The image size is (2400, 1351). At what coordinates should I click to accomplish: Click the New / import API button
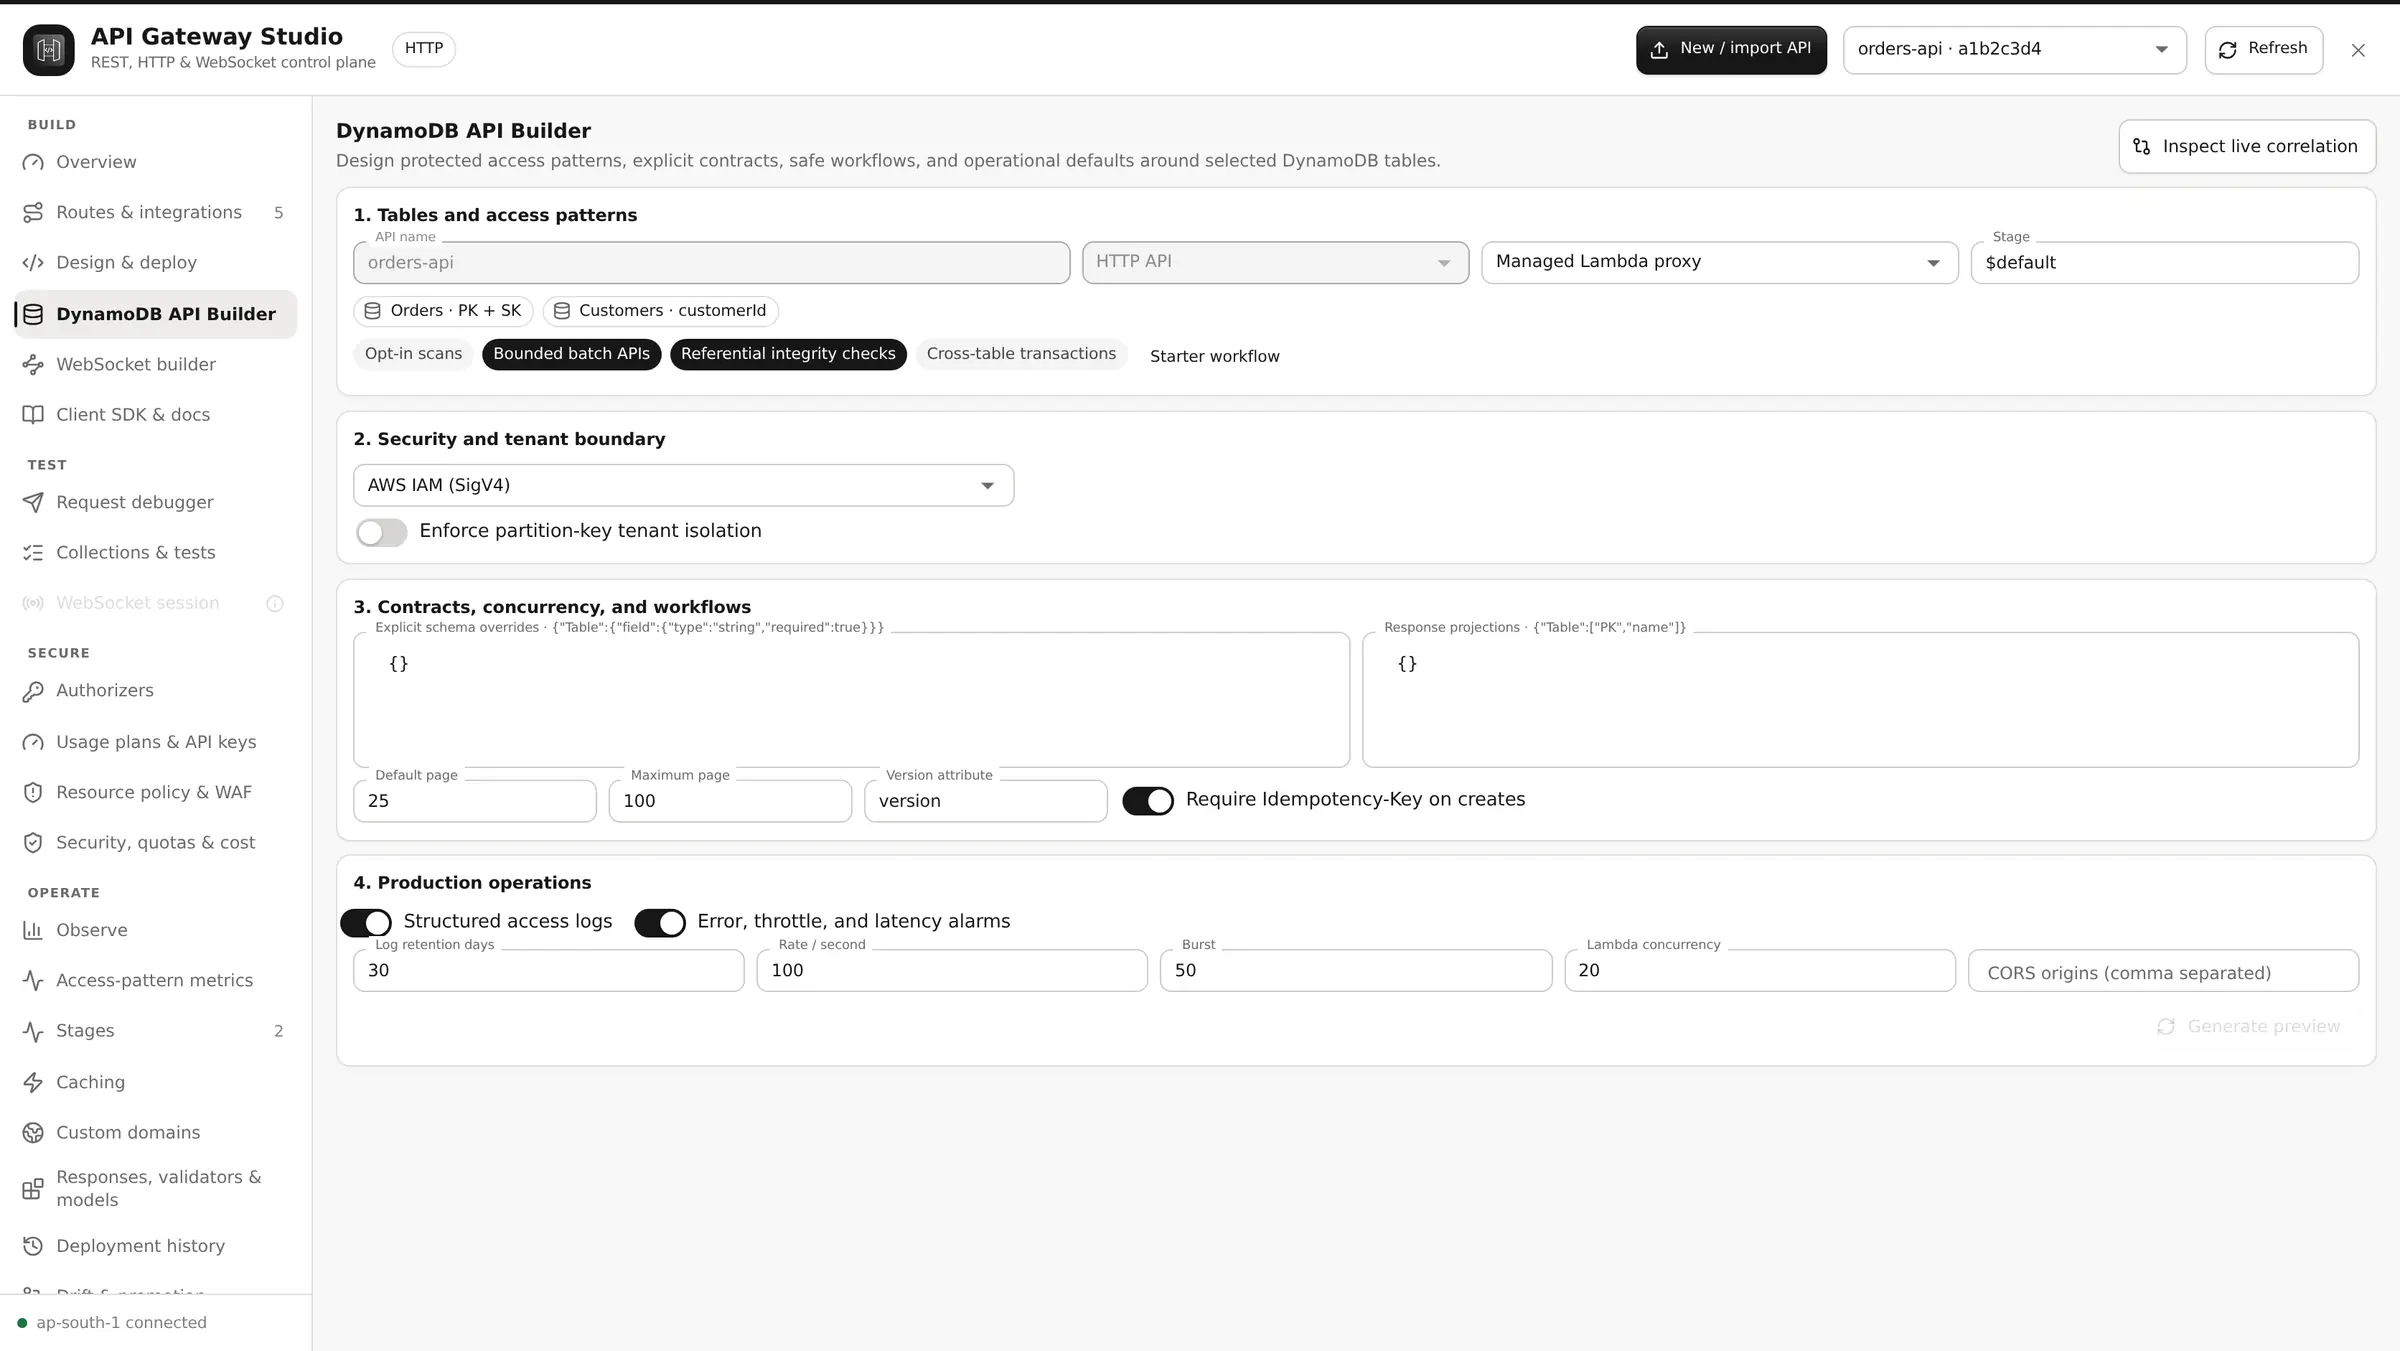[1731, 49]
